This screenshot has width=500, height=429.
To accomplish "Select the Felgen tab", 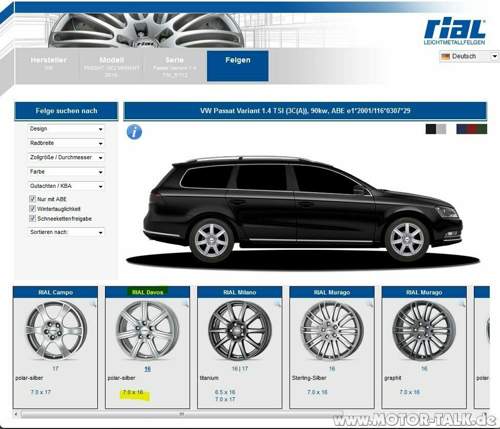I will [238, 66].
